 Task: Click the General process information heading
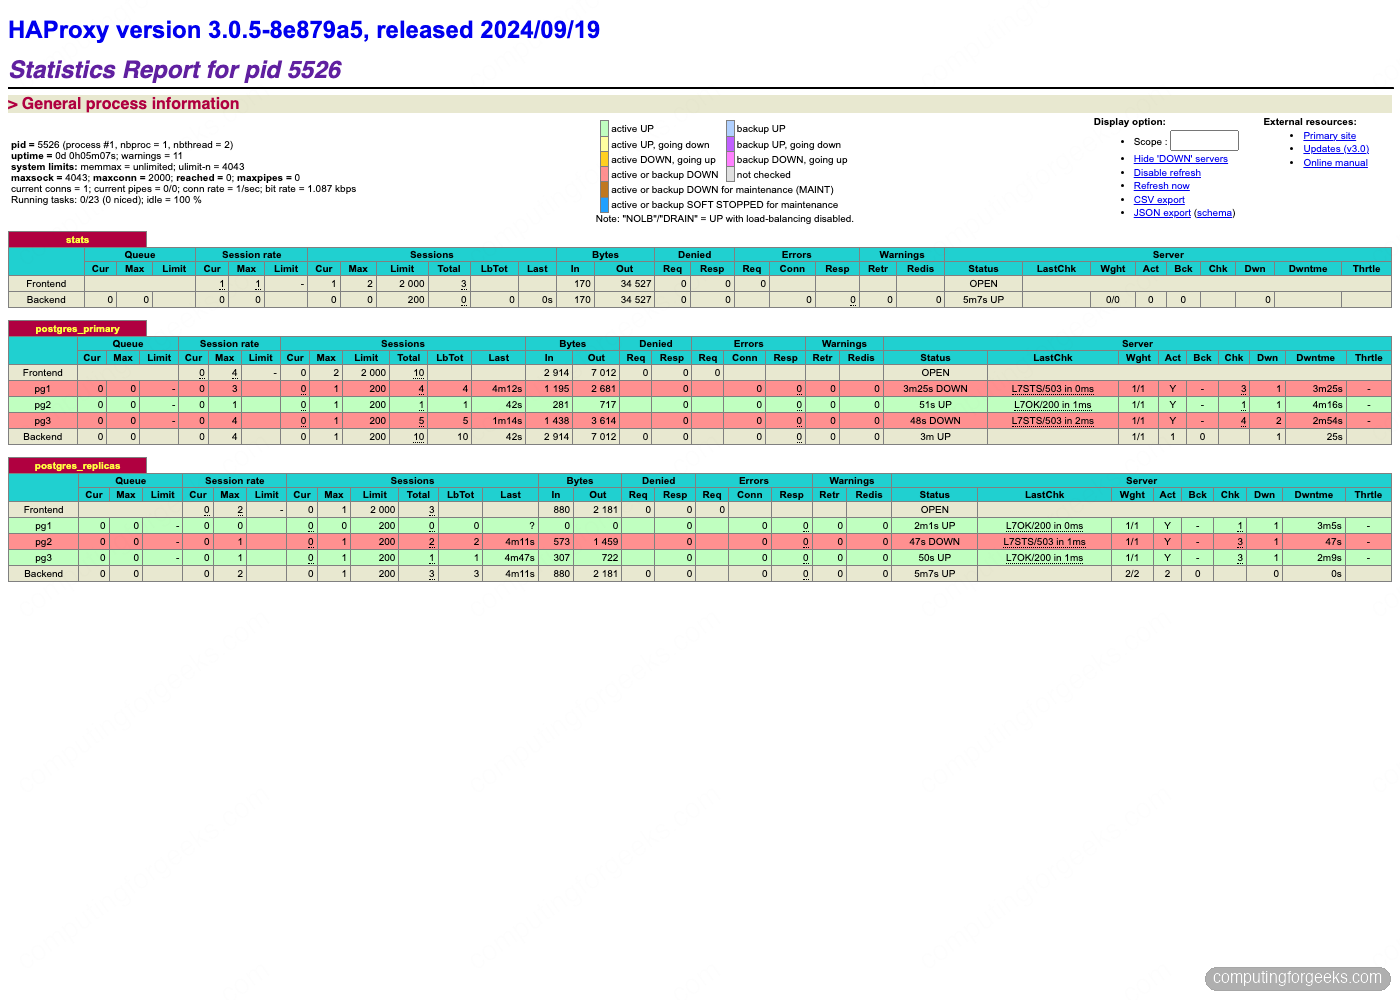[124, 104]
